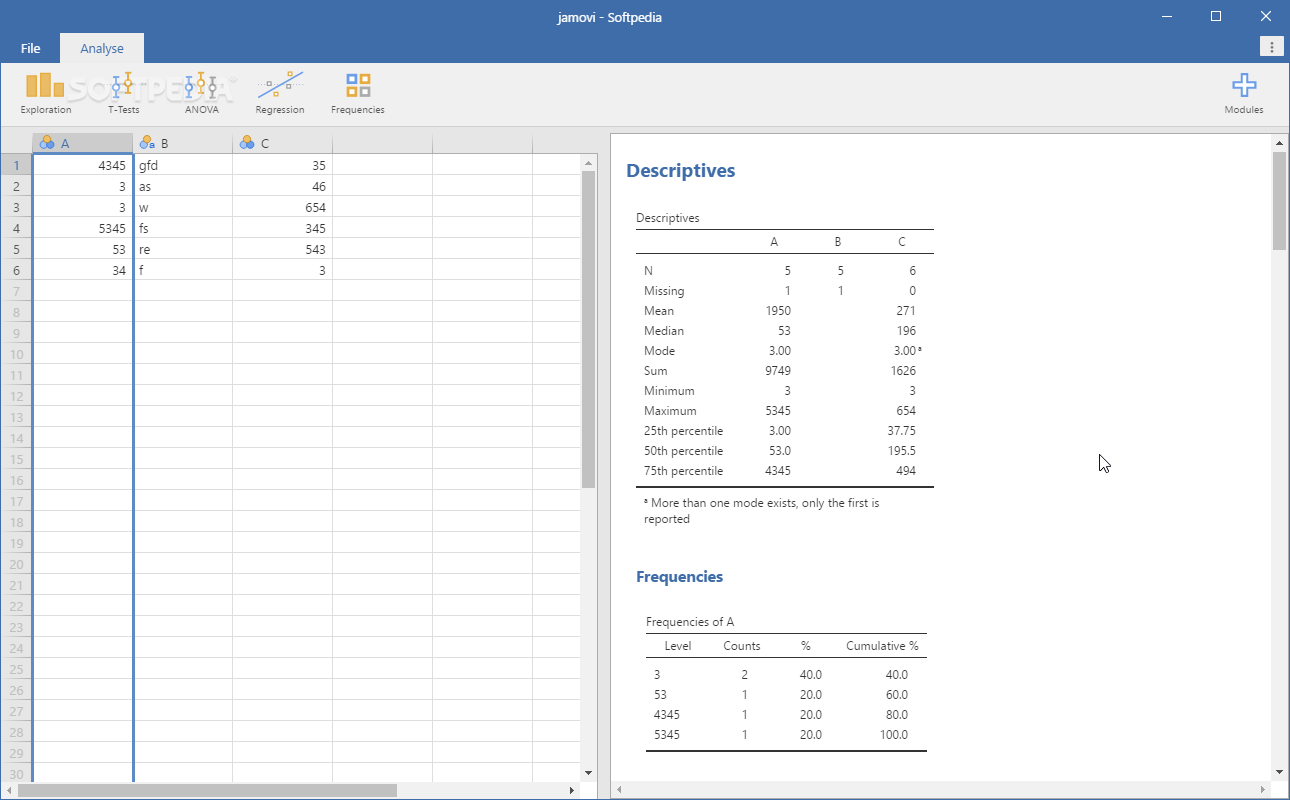Click the Counts column header

[742, 646]
